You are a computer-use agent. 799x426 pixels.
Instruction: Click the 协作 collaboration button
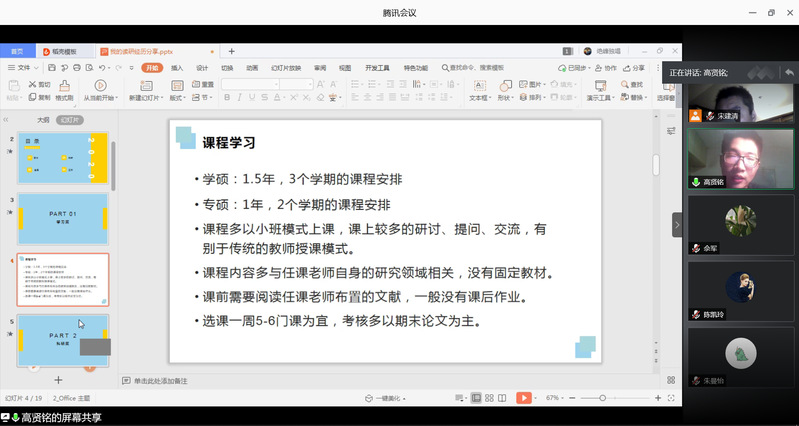click(606, 67)
